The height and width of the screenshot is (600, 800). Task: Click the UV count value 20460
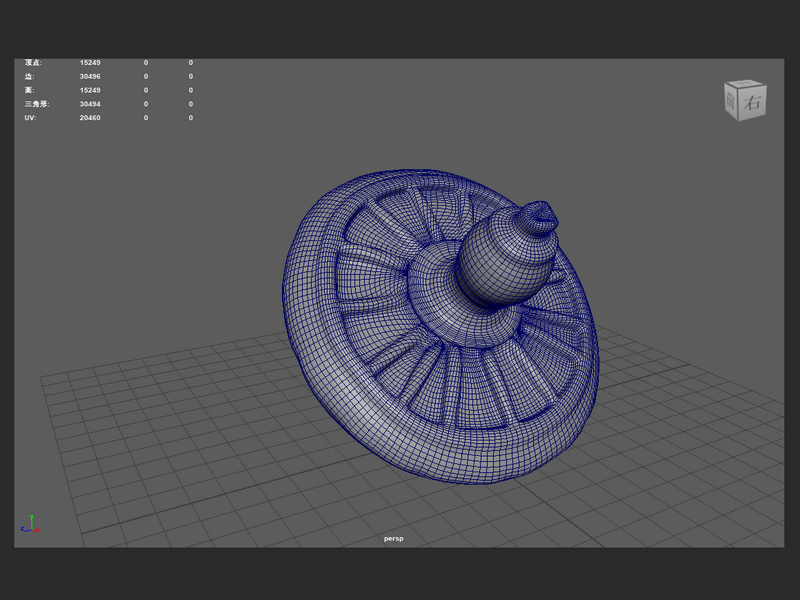coord(90,118)
